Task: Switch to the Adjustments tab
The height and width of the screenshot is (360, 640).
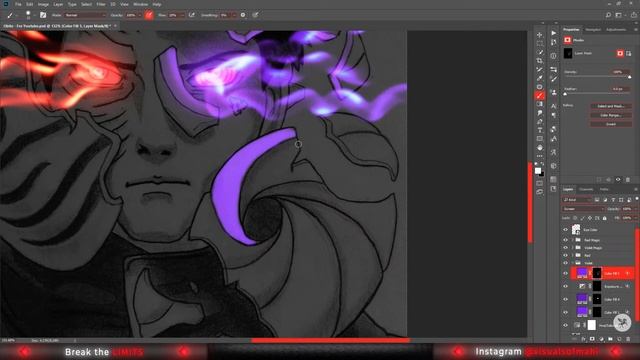Action: [616, 30]
